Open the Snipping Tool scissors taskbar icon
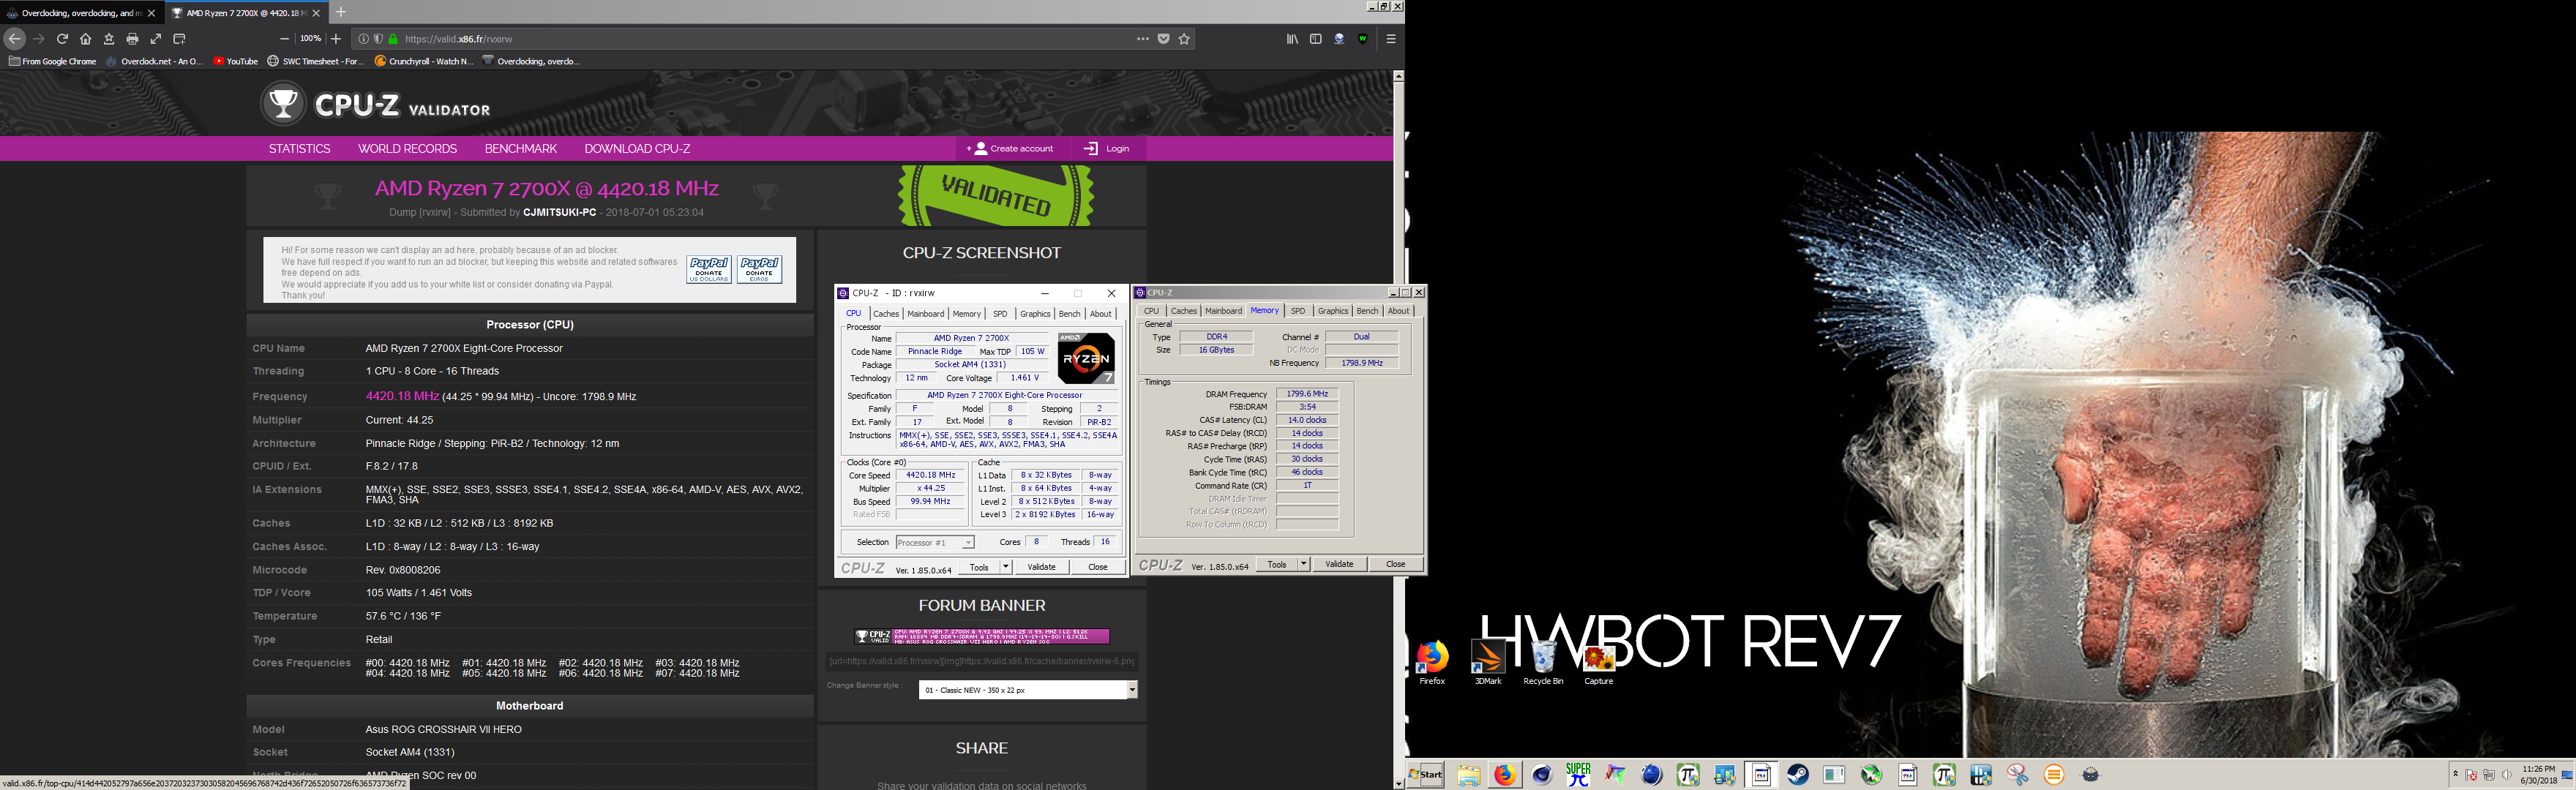 2017,774
